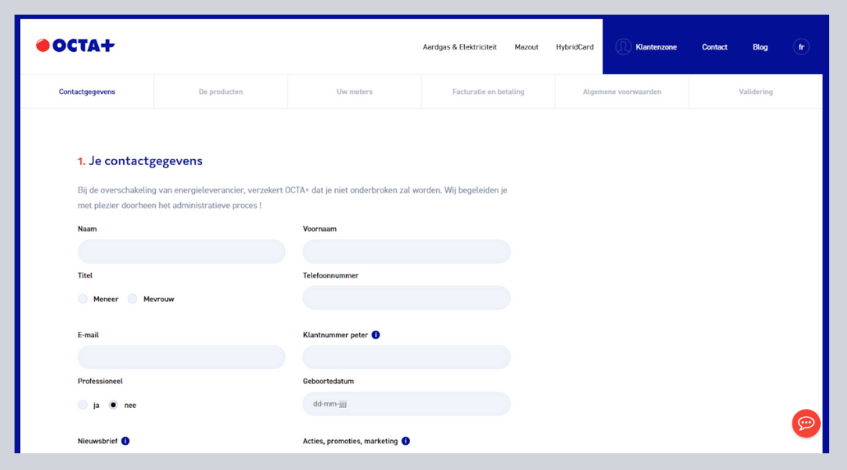Open Aardgas & Elektriciteit menu
The image size is (847, 470).
point(459,47)
